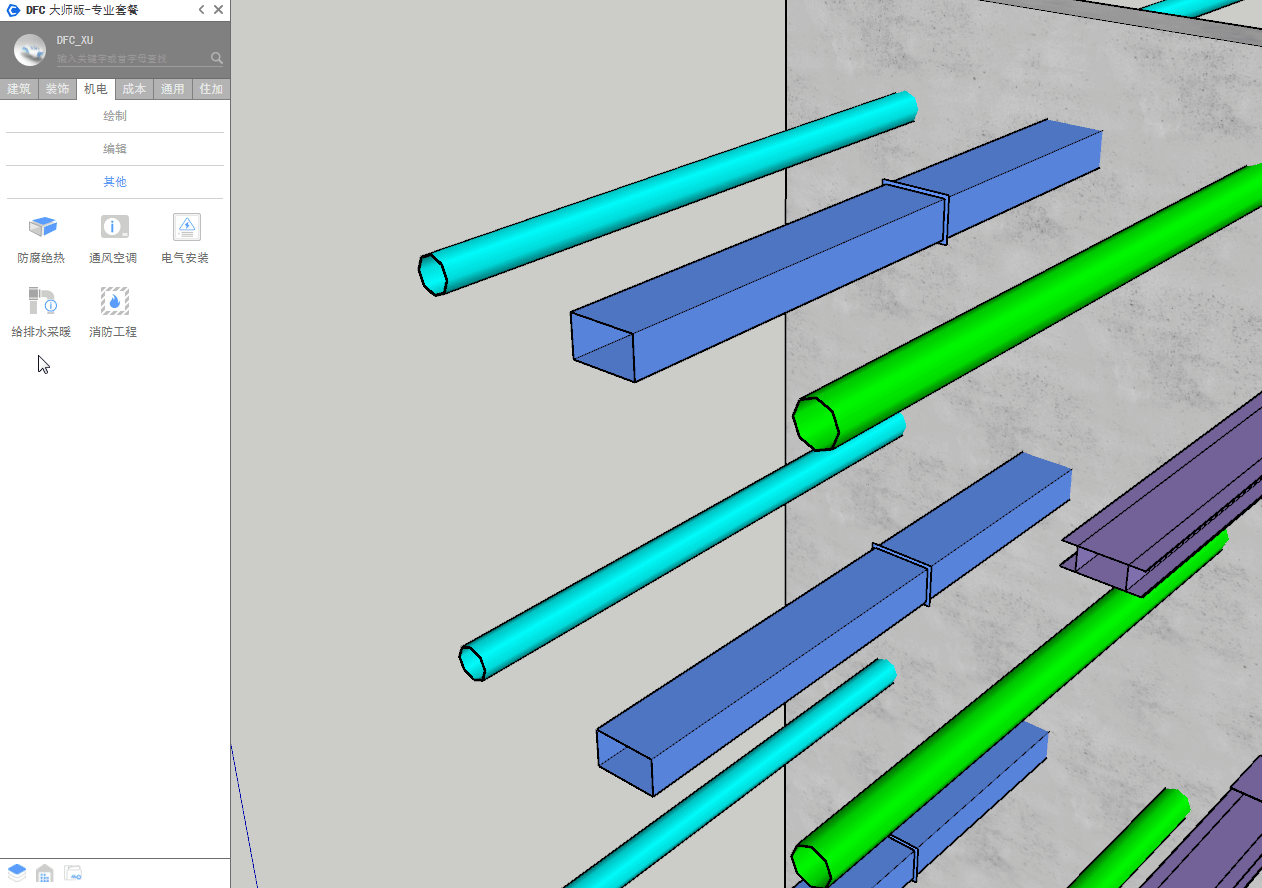The image size is (1262, 888).
Task: Collapse the 其他 section
Action: [x=115, y=182]
